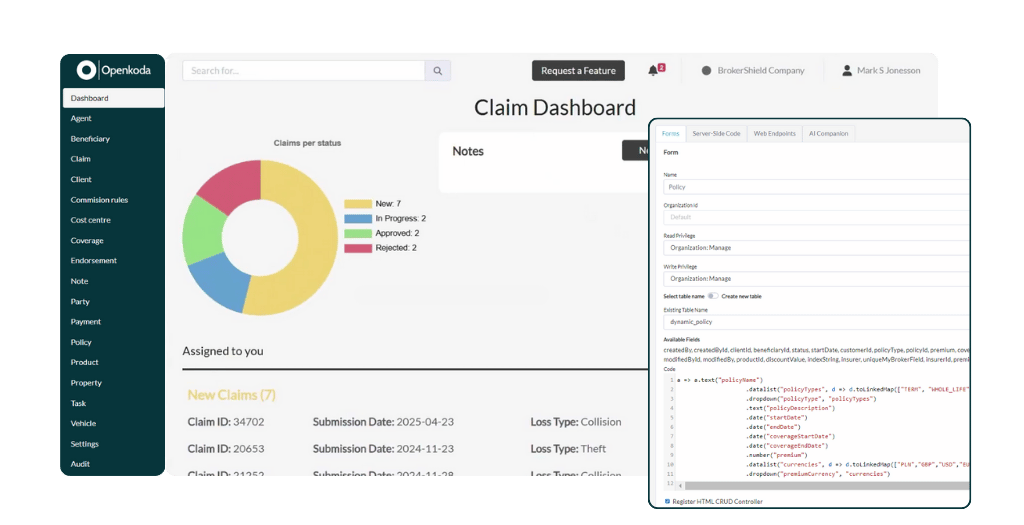Open the Existing Table Name dropdown

(815, 322)
